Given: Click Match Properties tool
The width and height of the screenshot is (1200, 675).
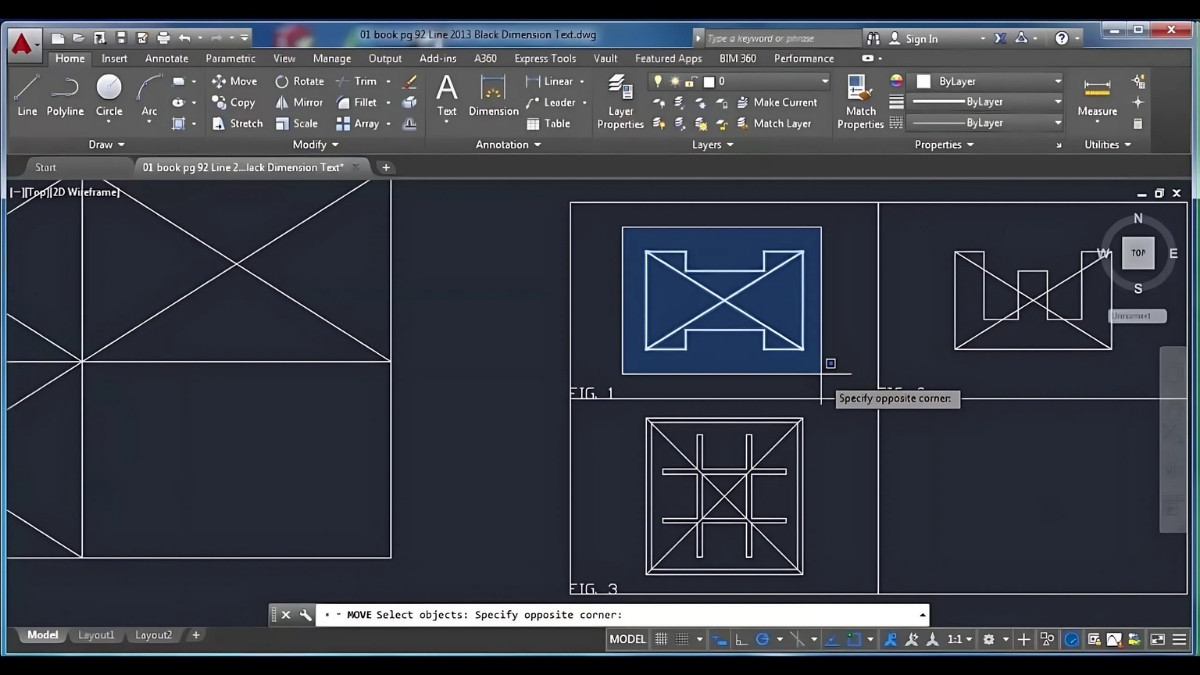Looking at the screenshot, I should click(860, 101).
